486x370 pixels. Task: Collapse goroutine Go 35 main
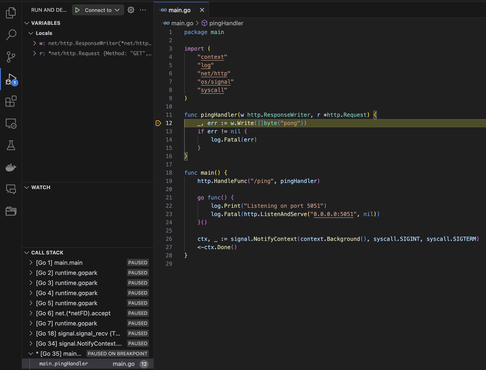[x=31, y=353]
